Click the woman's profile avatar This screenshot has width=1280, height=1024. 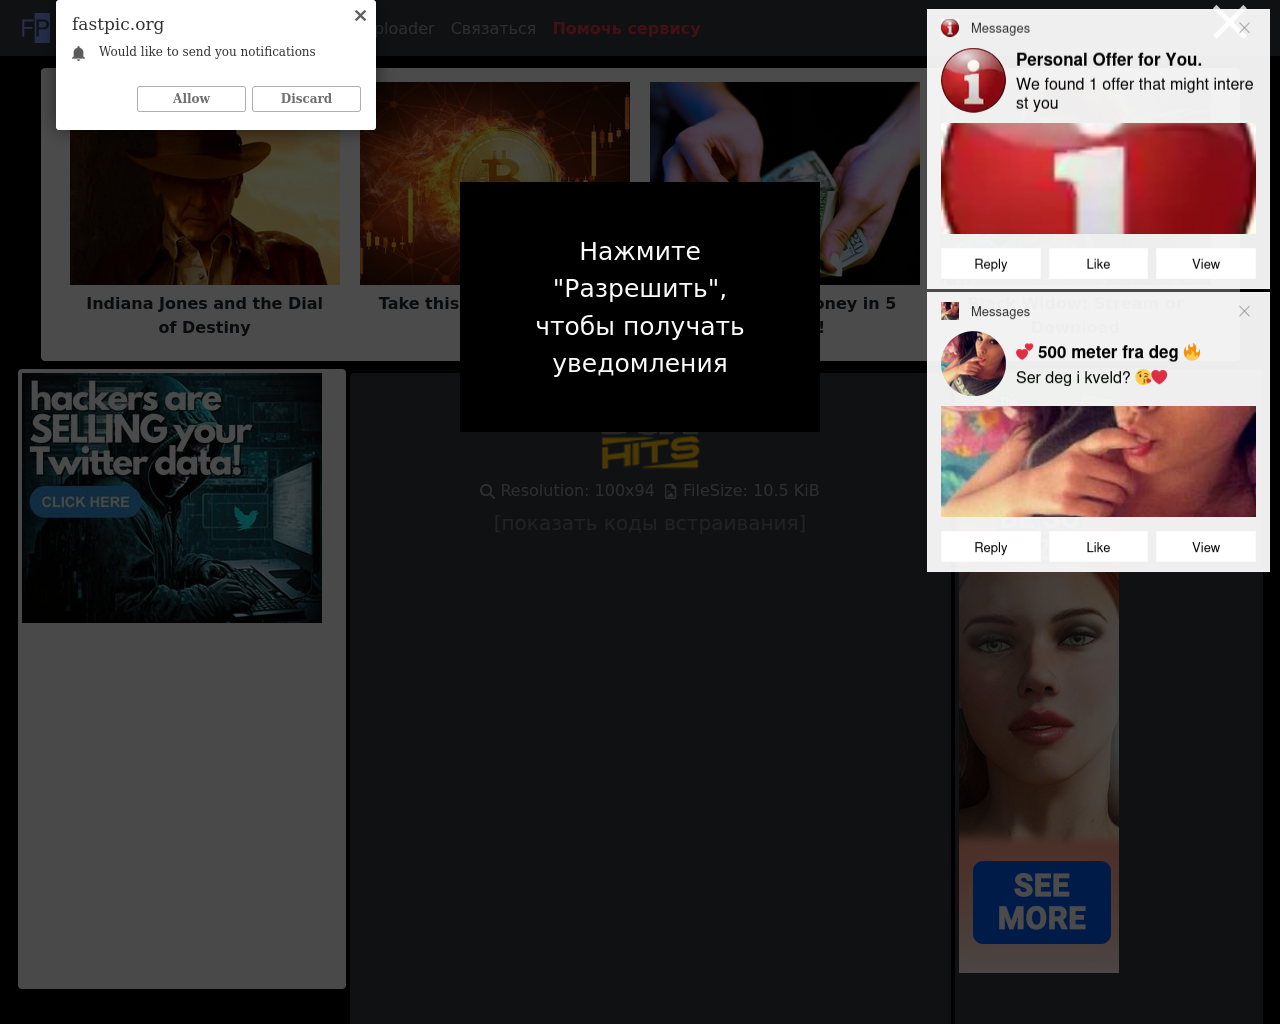tap(973, 363)
